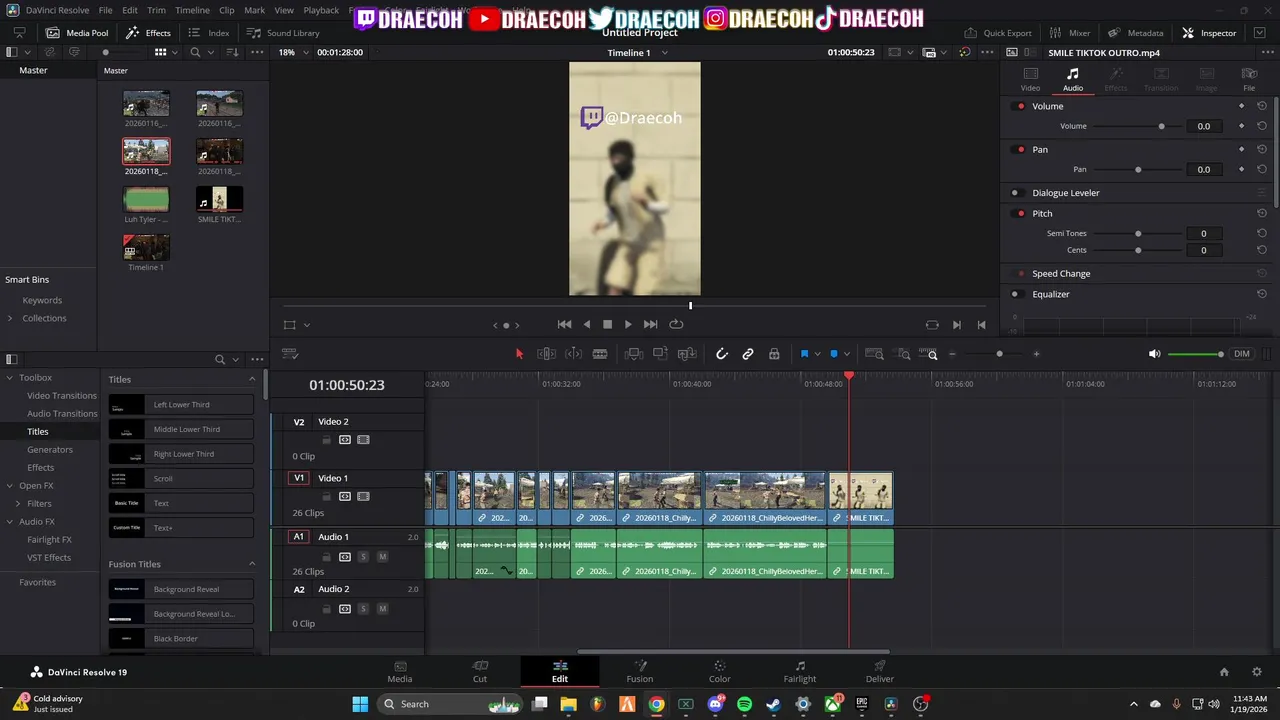Activate the Dynamic Trim Mode tool

click(573, 354)
